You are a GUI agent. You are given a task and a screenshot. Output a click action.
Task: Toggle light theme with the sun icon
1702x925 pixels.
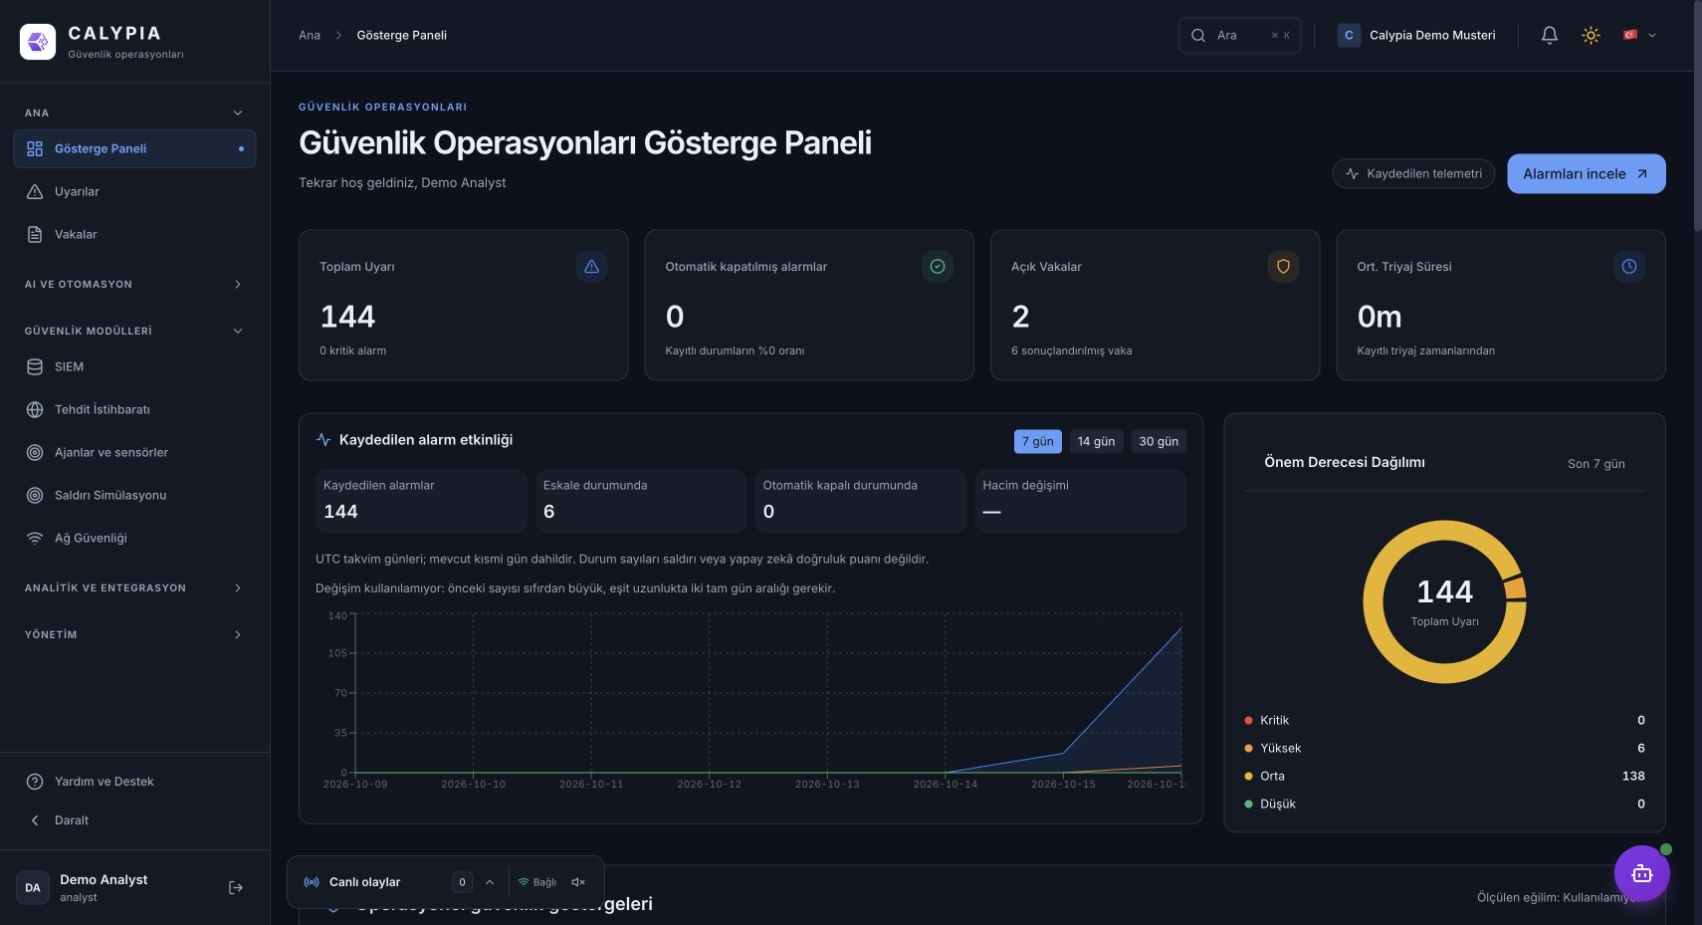coord(1591,35)
